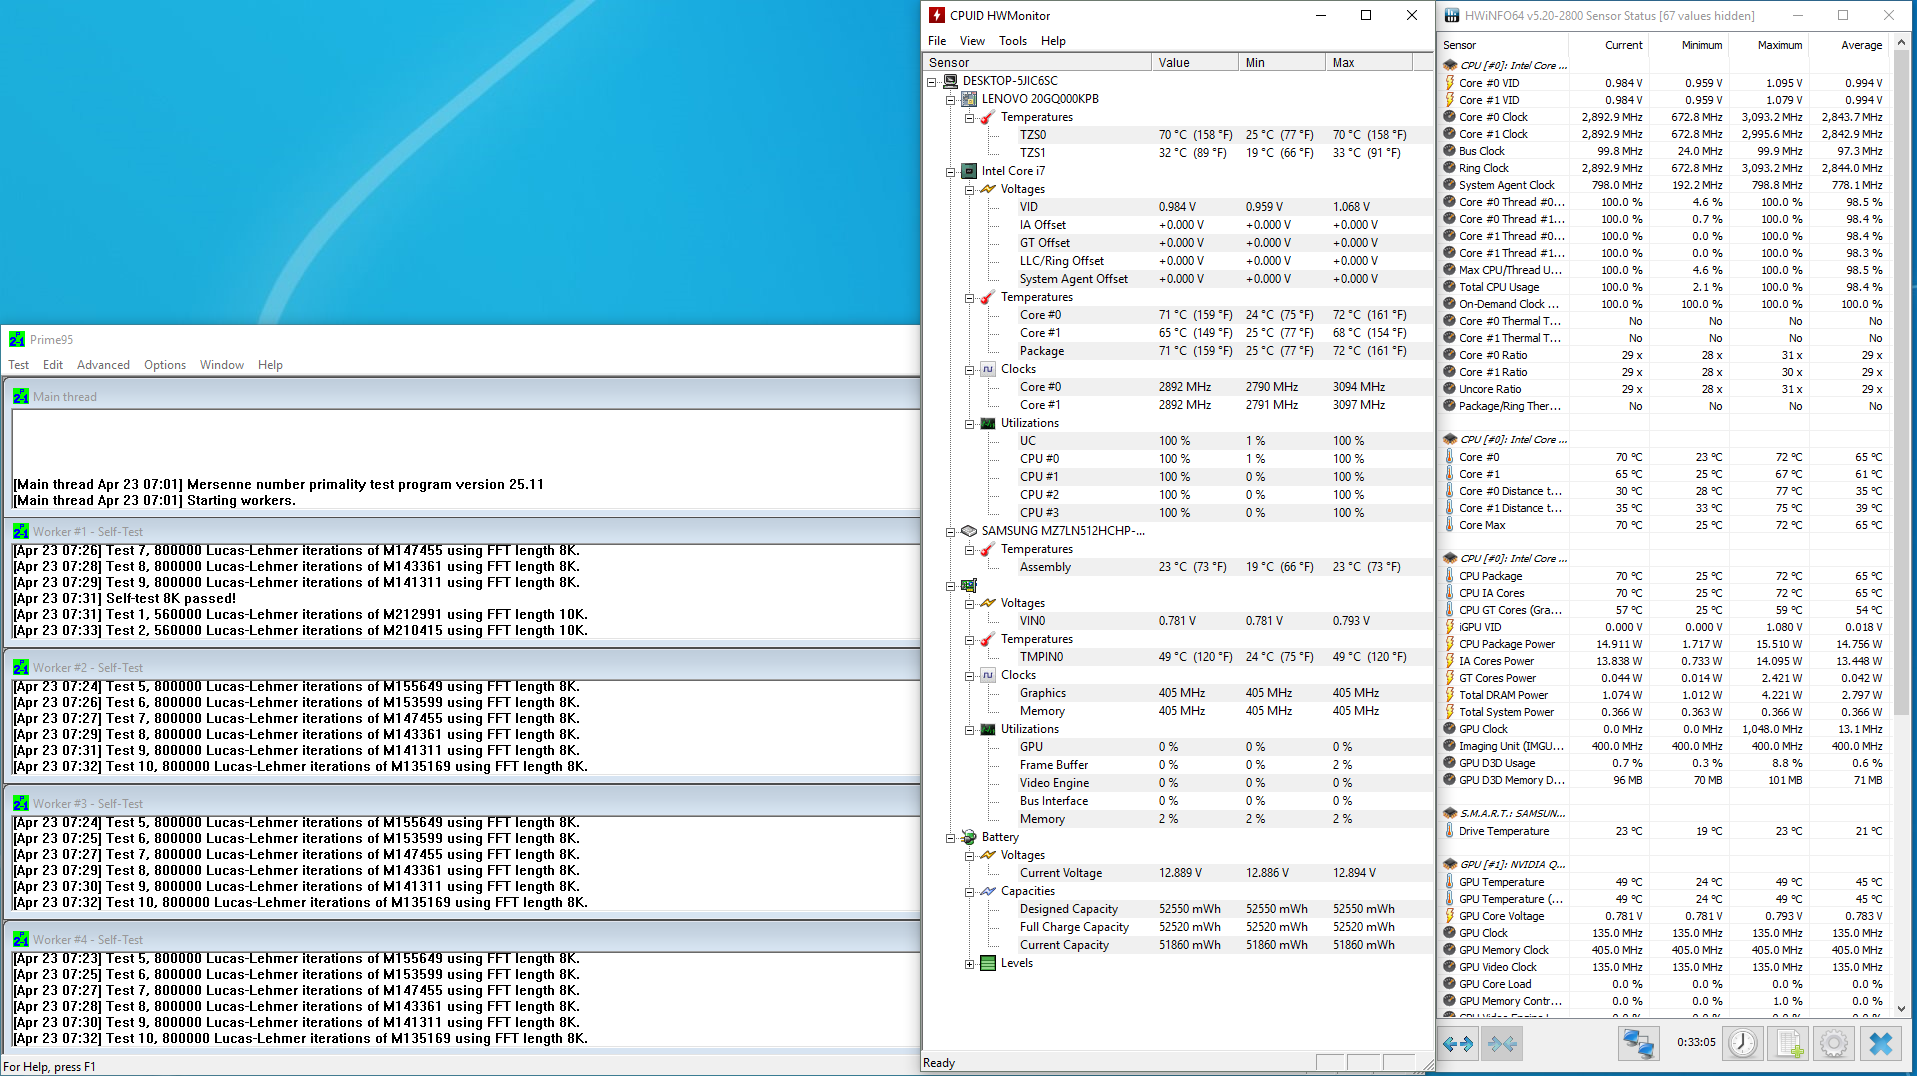Click the Intel Core i7 chip icon
The width and height of the screenshot is (1917, 1076).
pyautogui.click(x=969, y=171)
